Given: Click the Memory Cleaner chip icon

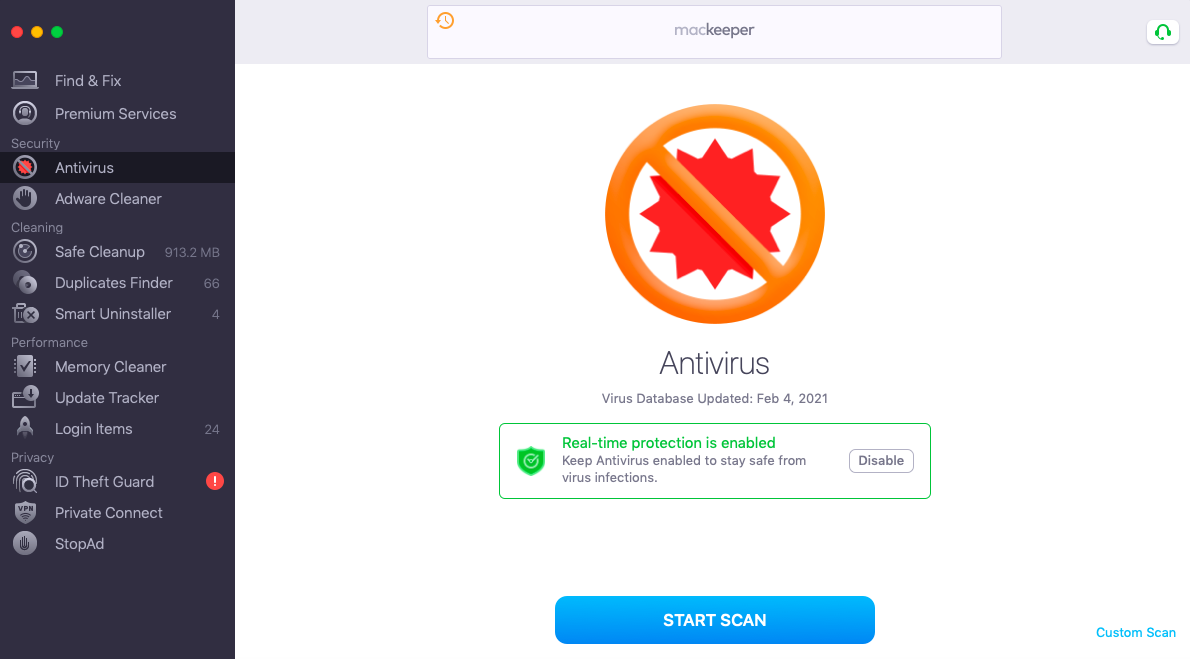Looking at the screenshot, I should [x=25, y=366].
